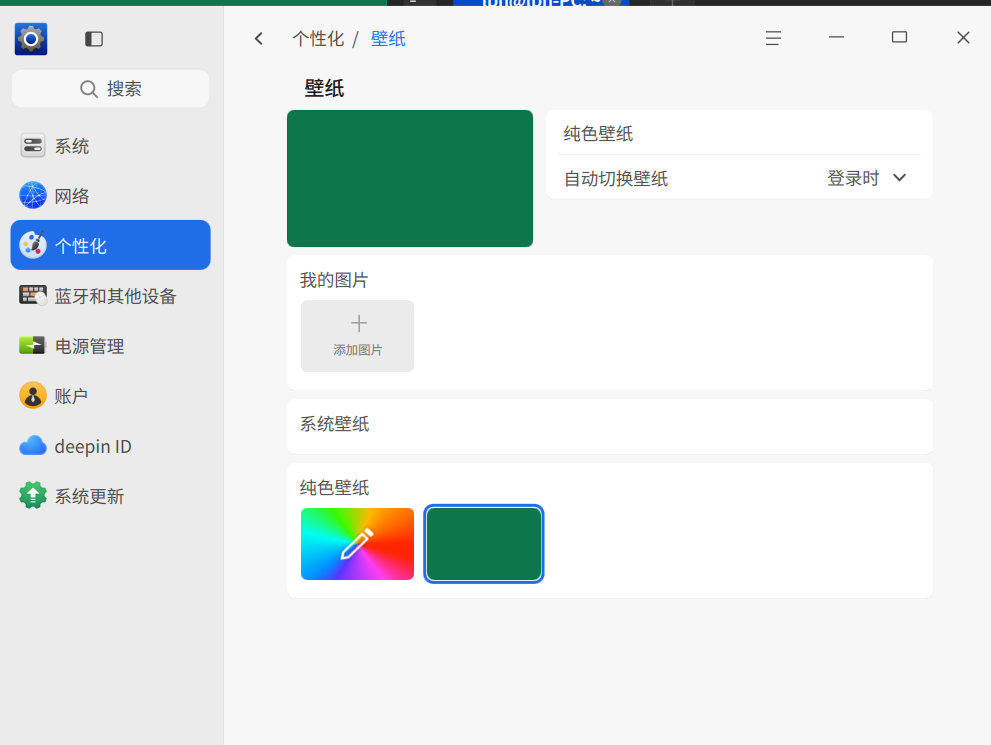Click the 我的图片 section title
This screenshot has width=991, height=745.
334,280
